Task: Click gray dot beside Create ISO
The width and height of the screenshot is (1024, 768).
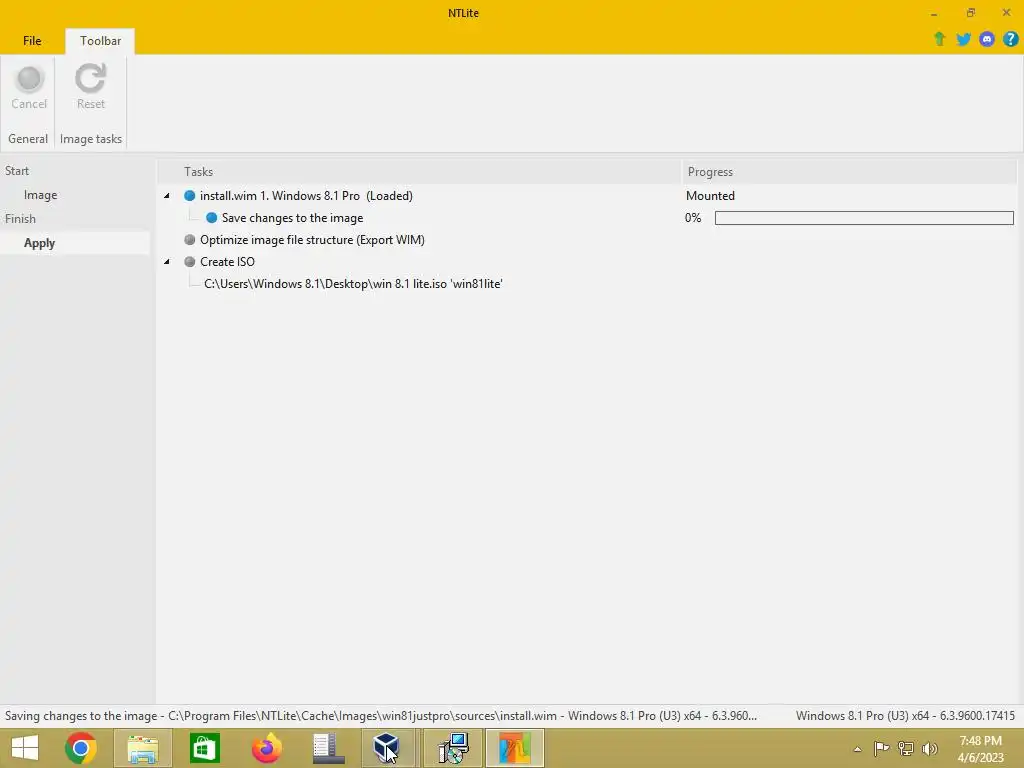Action: coord(189,261)
